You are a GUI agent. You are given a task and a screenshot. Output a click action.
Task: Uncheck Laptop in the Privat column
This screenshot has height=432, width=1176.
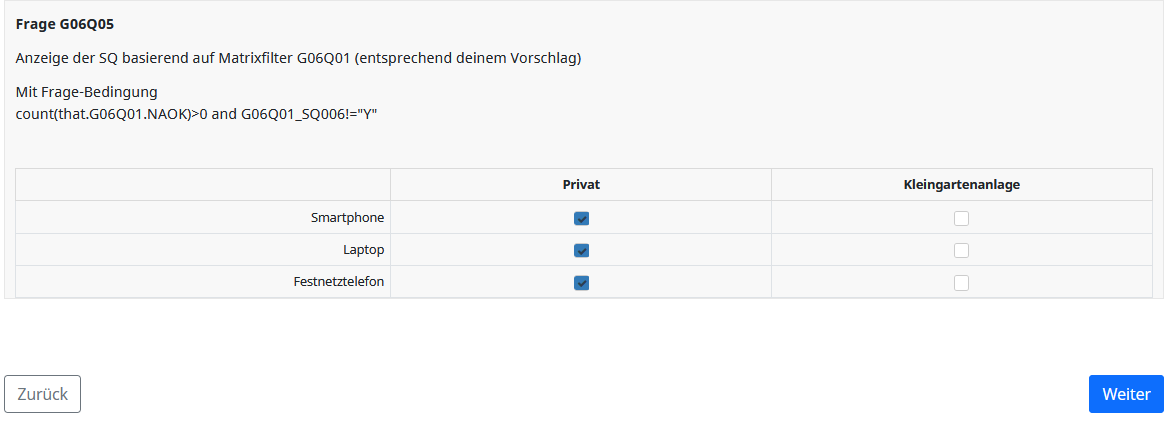tap(581, 250)
